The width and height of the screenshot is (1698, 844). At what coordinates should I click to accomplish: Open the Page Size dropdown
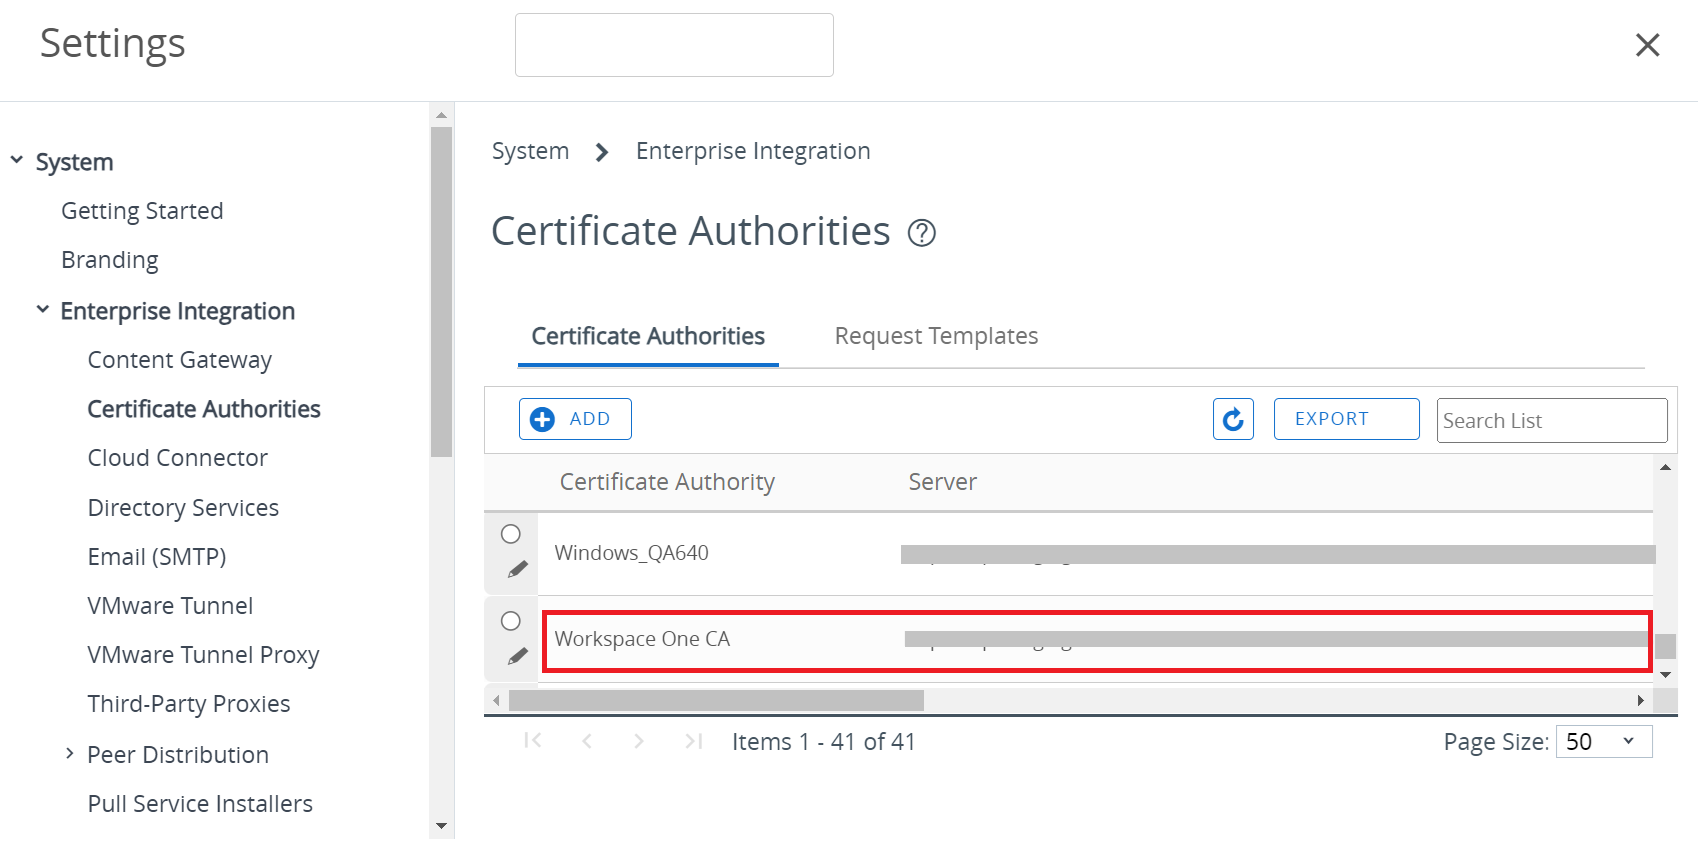pos(1603,742)
